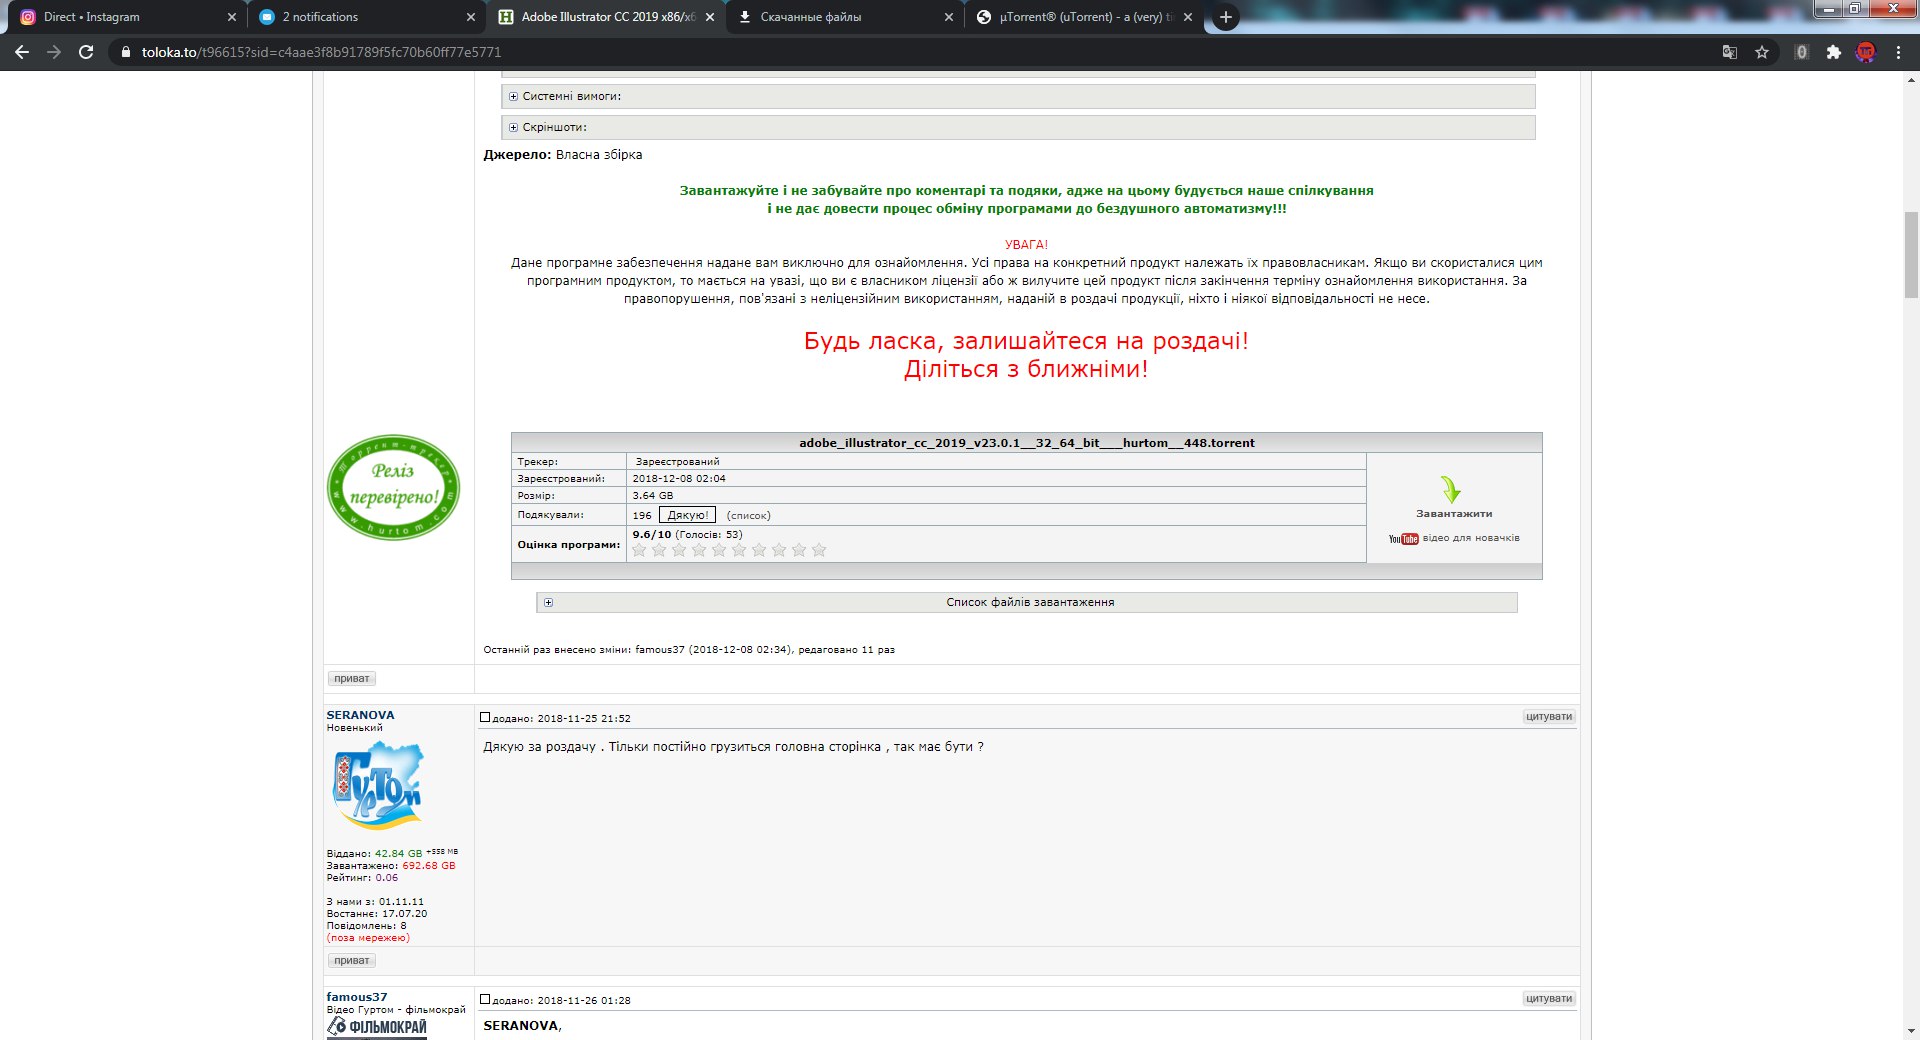1920x1040 pixels.
Task: Click the browser forward arrow
Action: click(x=54, y=52)
